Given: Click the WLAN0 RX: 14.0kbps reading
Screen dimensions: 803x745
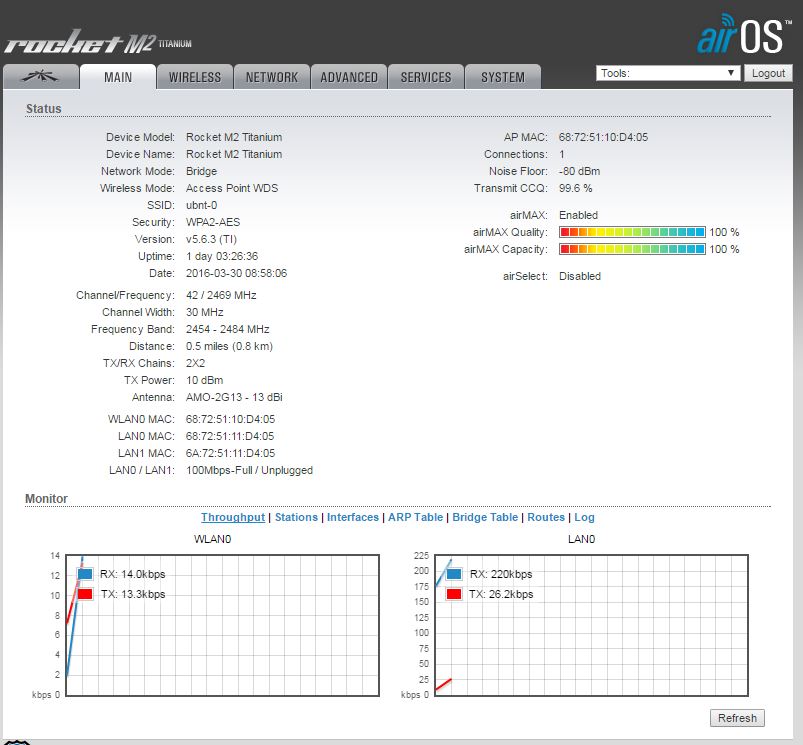Looking at the screenshot, I should [x=133, y=574].
